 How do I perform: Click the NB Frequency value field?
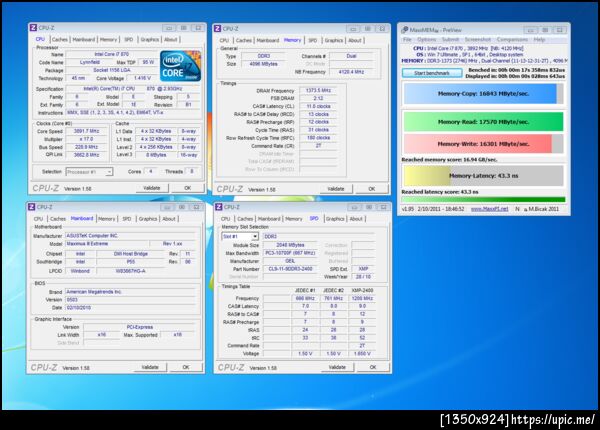351,72
